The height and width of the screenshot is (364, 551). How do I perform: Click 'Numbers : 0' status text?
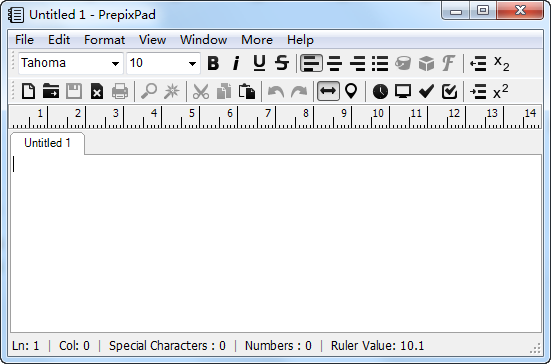tap(278, 346)
